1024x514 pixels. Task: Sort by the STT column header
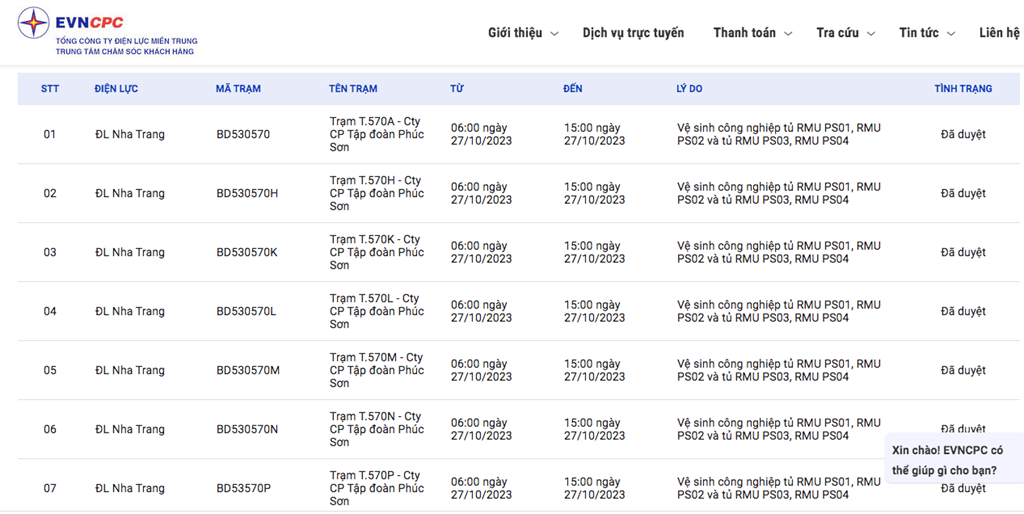pyautogui.click(x=50, y=89)
